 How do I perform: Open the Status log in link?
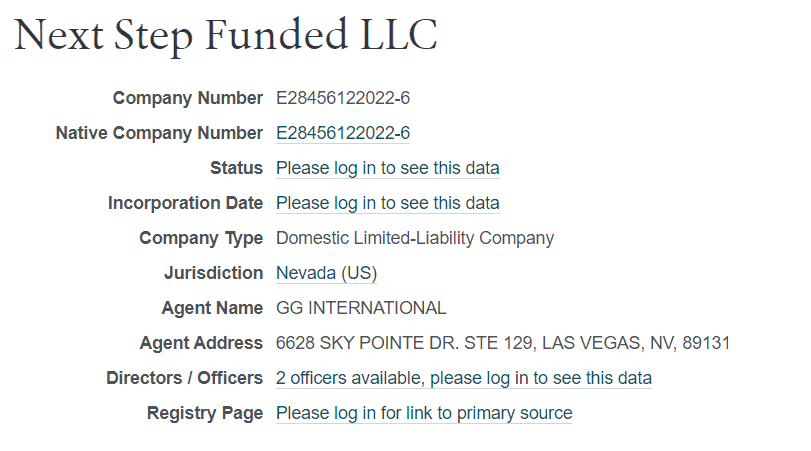pyautogui.click(x=387, y=168)
